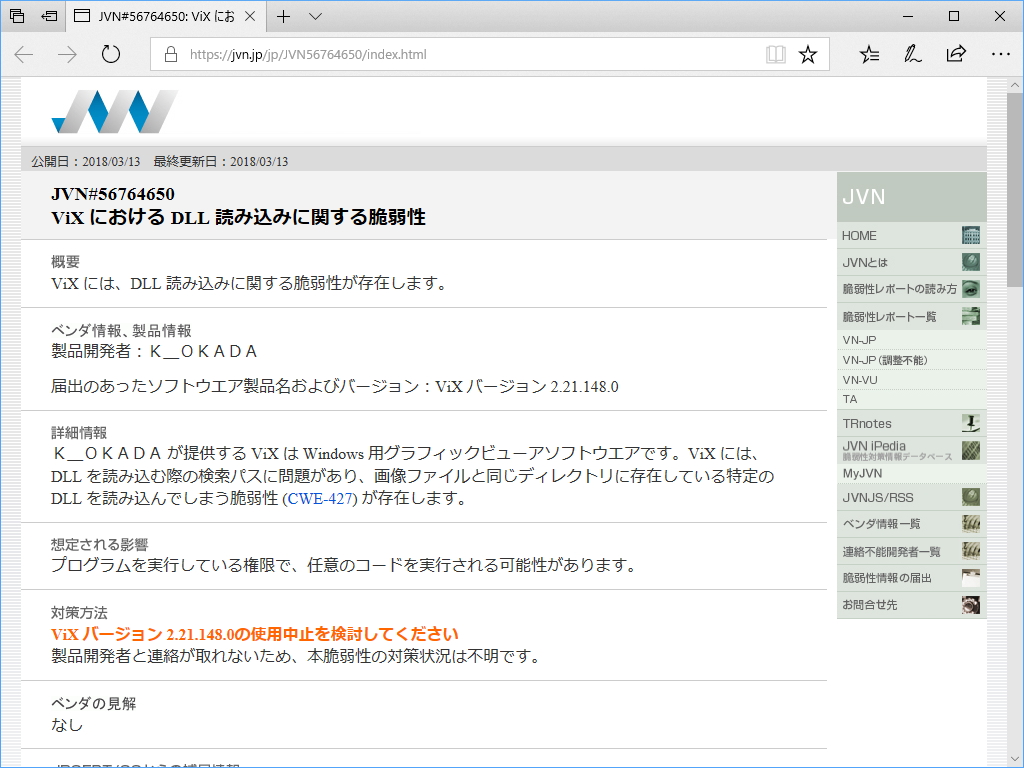This screenshot has width=1024, height=768.
Task: Share this page via the share icon
Action: (x=956, y=55)
